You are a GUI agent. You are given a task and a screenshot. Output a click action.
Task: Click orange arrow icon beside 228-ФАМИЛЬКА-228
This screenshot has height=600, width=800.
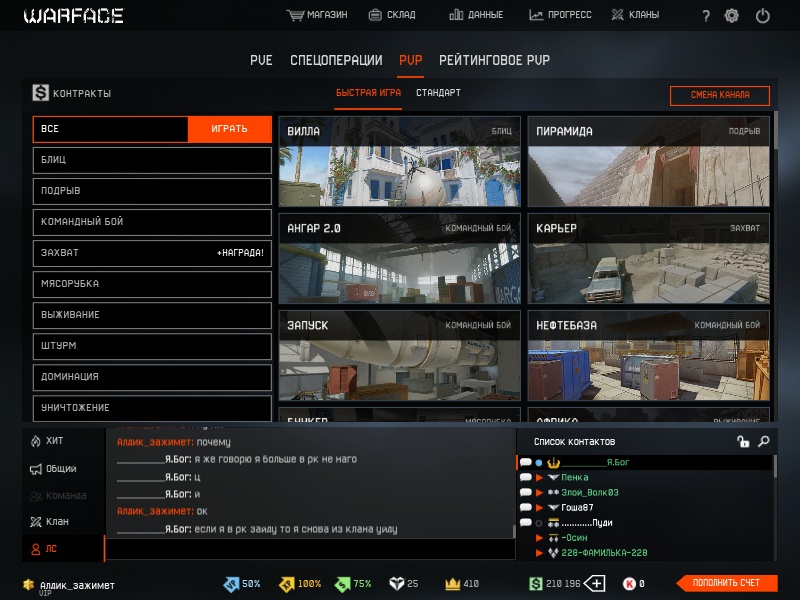click(x=539, y=553)
